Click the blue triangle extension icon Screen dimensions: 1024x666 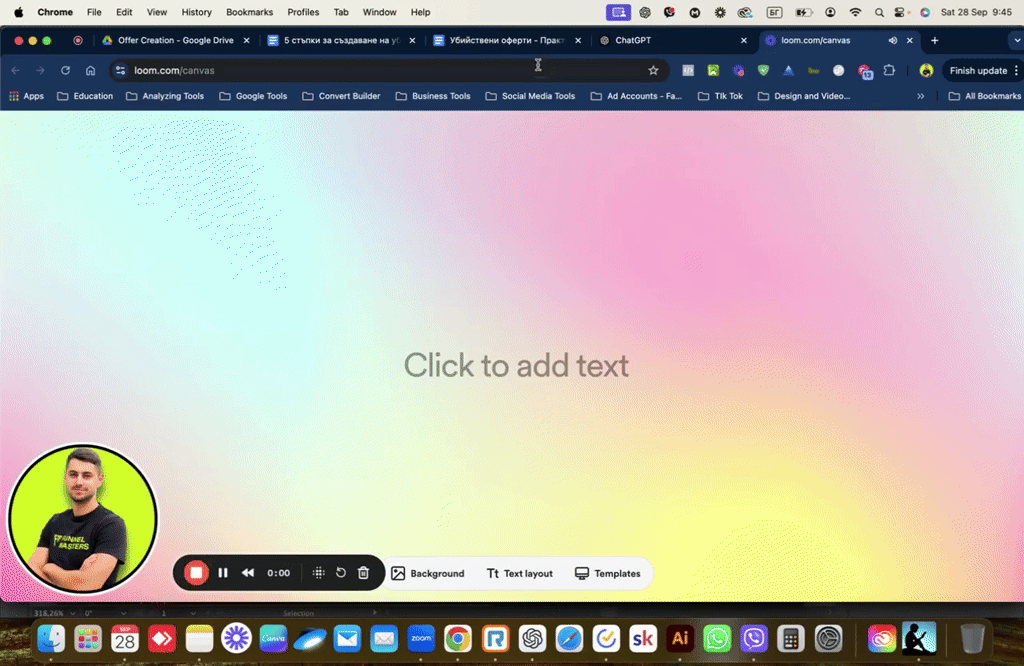pyautogui.click(x=788, y=71)
